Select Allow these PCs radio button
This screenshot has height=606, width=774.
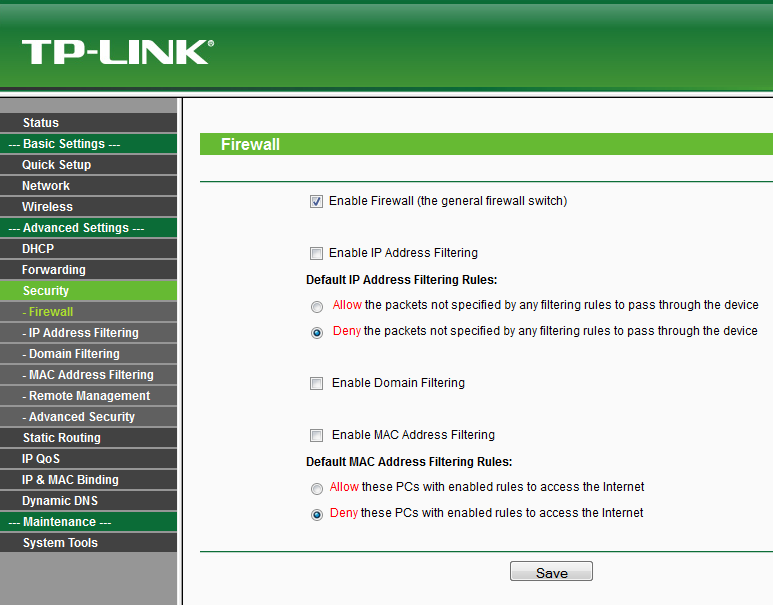click(317, 489)
